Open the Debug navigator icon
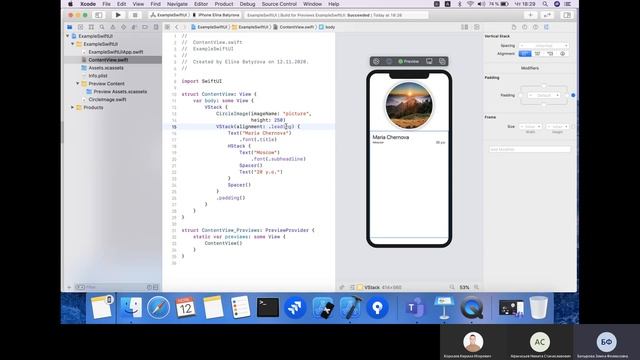 click(134, 27)
